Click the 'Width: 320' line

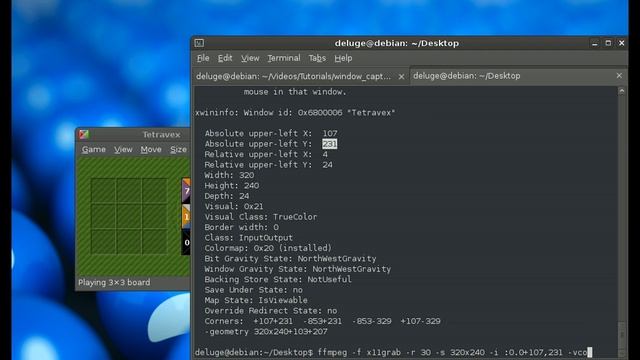pos(229,175)
